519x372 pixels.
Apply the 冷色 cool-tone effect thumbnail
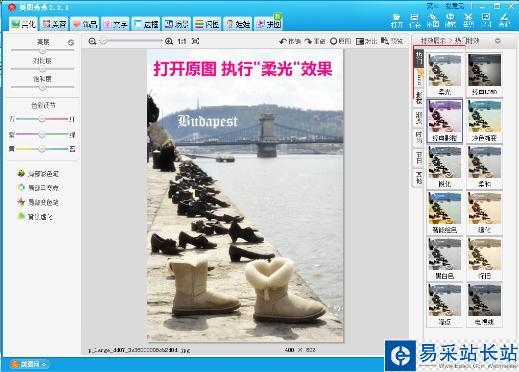484,121
